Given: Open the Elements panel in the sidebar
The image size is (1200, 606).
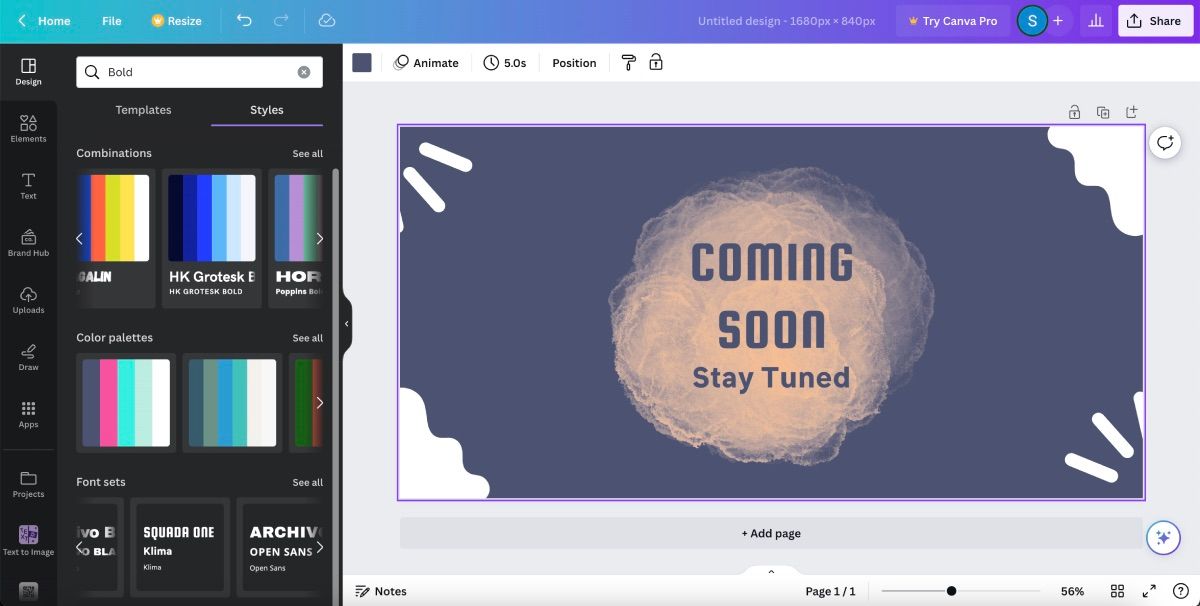Looking at the screenshot, I should point(28,129).
